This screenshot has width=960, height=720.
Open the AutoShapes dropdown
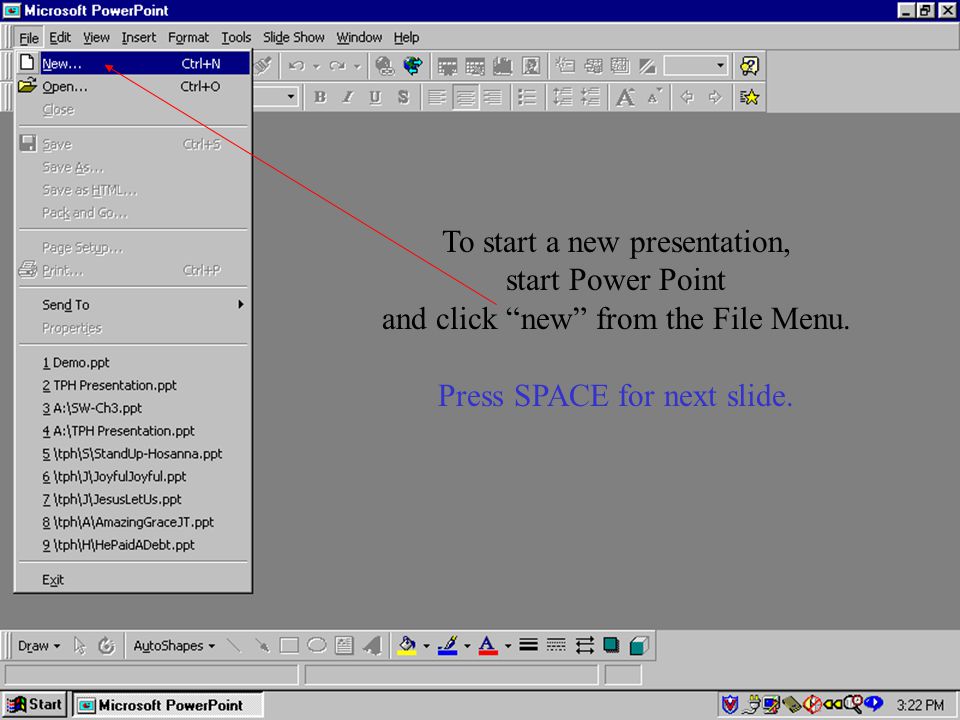(174, 646)
